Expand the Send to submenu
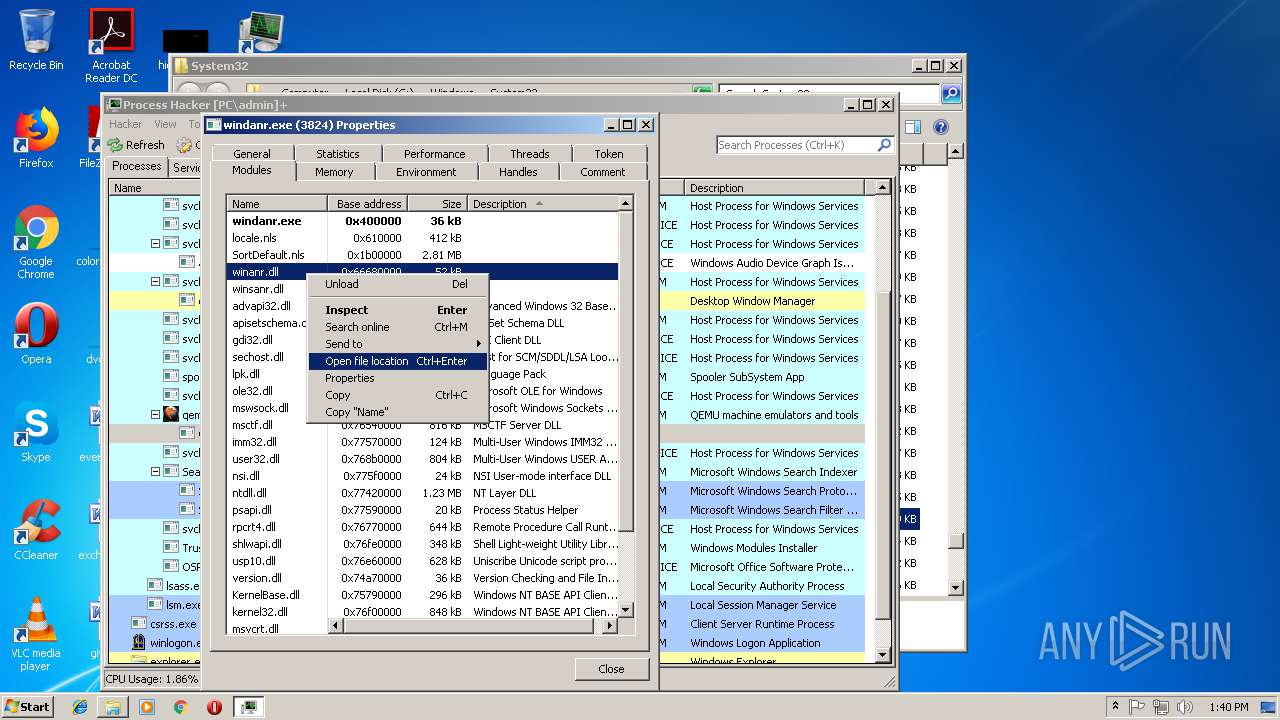Image resolution: width=1280 pixels, height=720 pixels. [397, 344]
